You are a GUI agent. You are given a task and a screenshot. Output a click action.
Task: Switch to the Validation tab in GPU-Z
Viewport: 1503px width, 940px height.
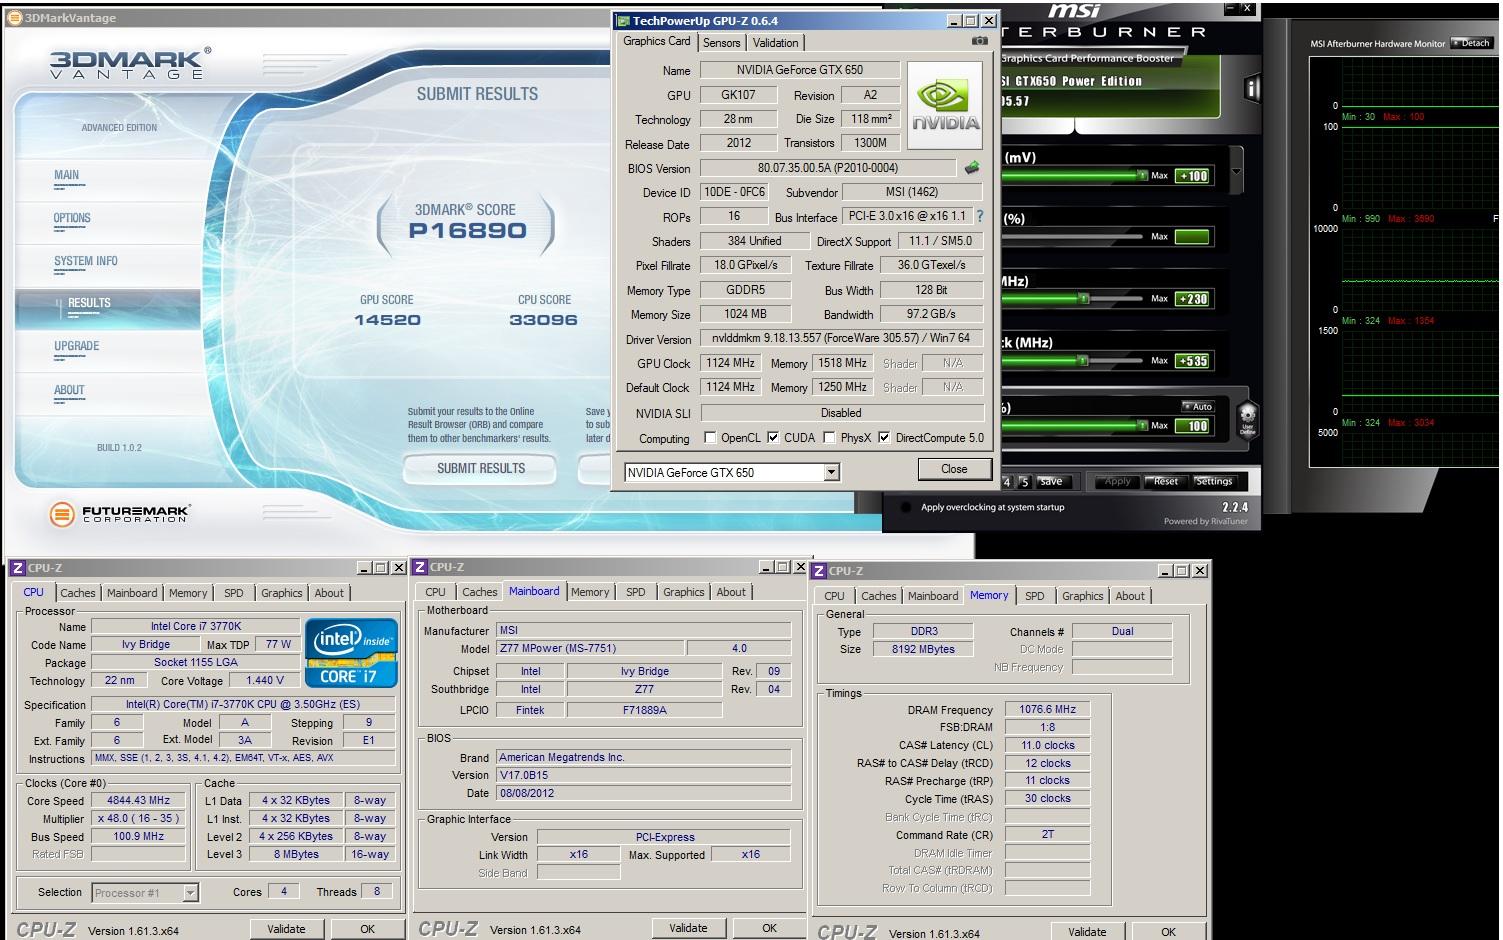tap(775, 43)
